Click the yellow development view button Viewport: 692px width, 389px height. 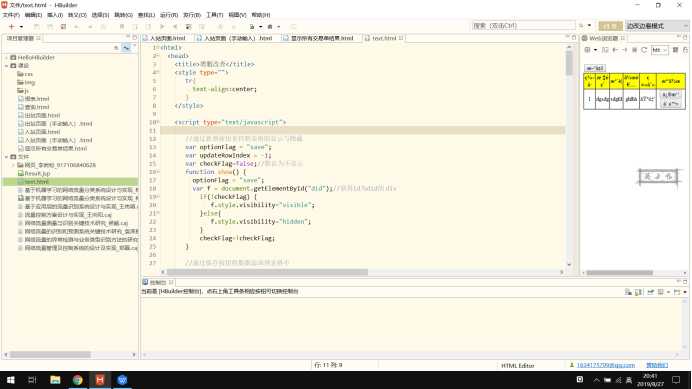610,26
